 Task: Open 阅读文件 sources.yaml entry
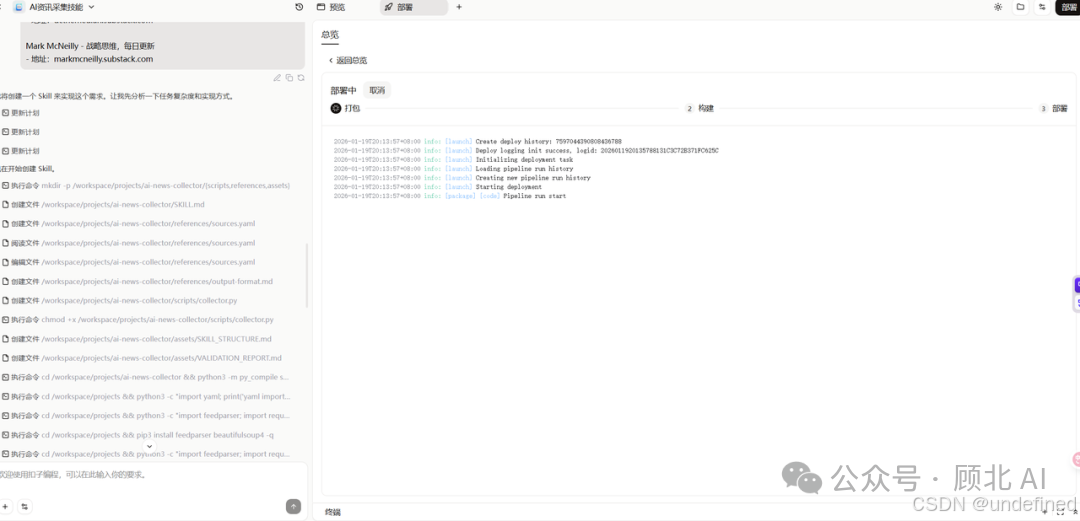pyautogui.click(x=129, y=243)
